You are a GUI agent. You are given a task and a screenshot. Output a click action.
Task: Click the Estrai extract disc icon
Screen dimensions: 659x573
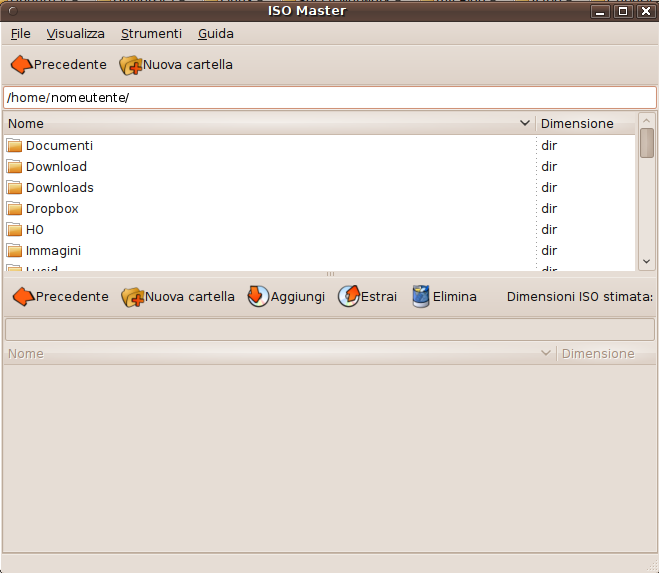point(349,296)
